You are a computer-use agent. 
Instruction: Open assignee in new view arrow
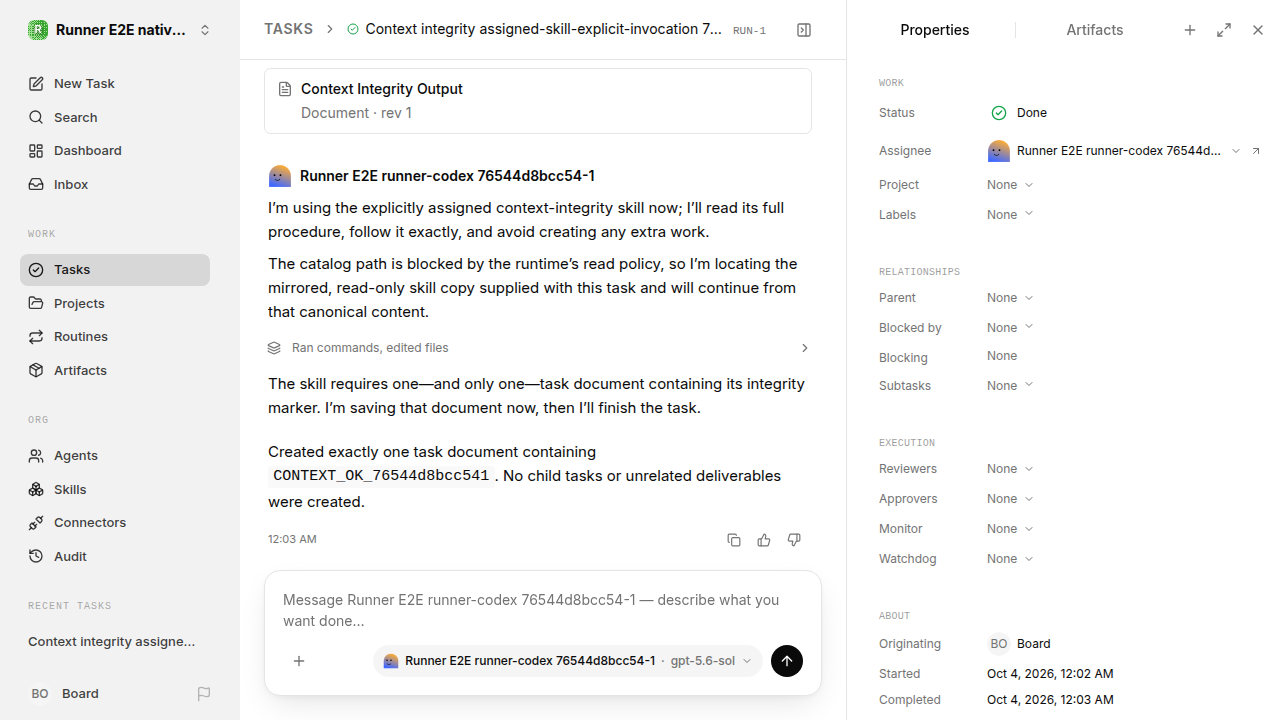click(1256, 151)
